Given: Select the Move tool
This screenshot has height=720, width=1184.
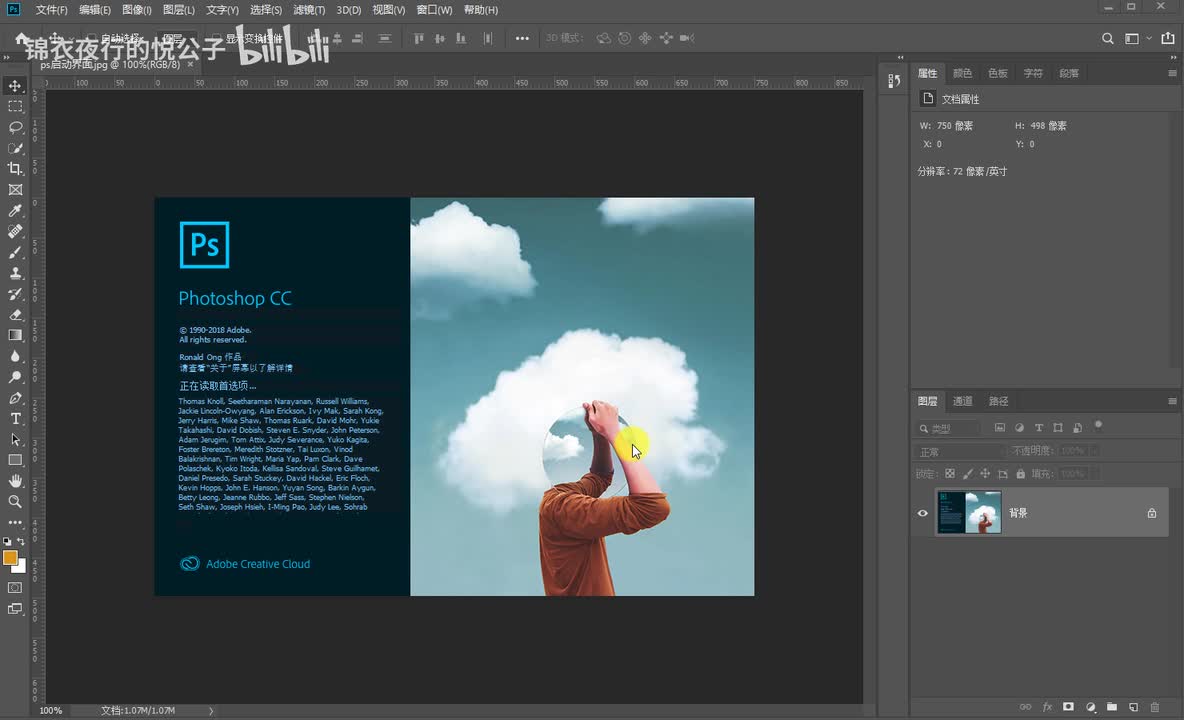Looking at the screenshot, I should [15, 86].
